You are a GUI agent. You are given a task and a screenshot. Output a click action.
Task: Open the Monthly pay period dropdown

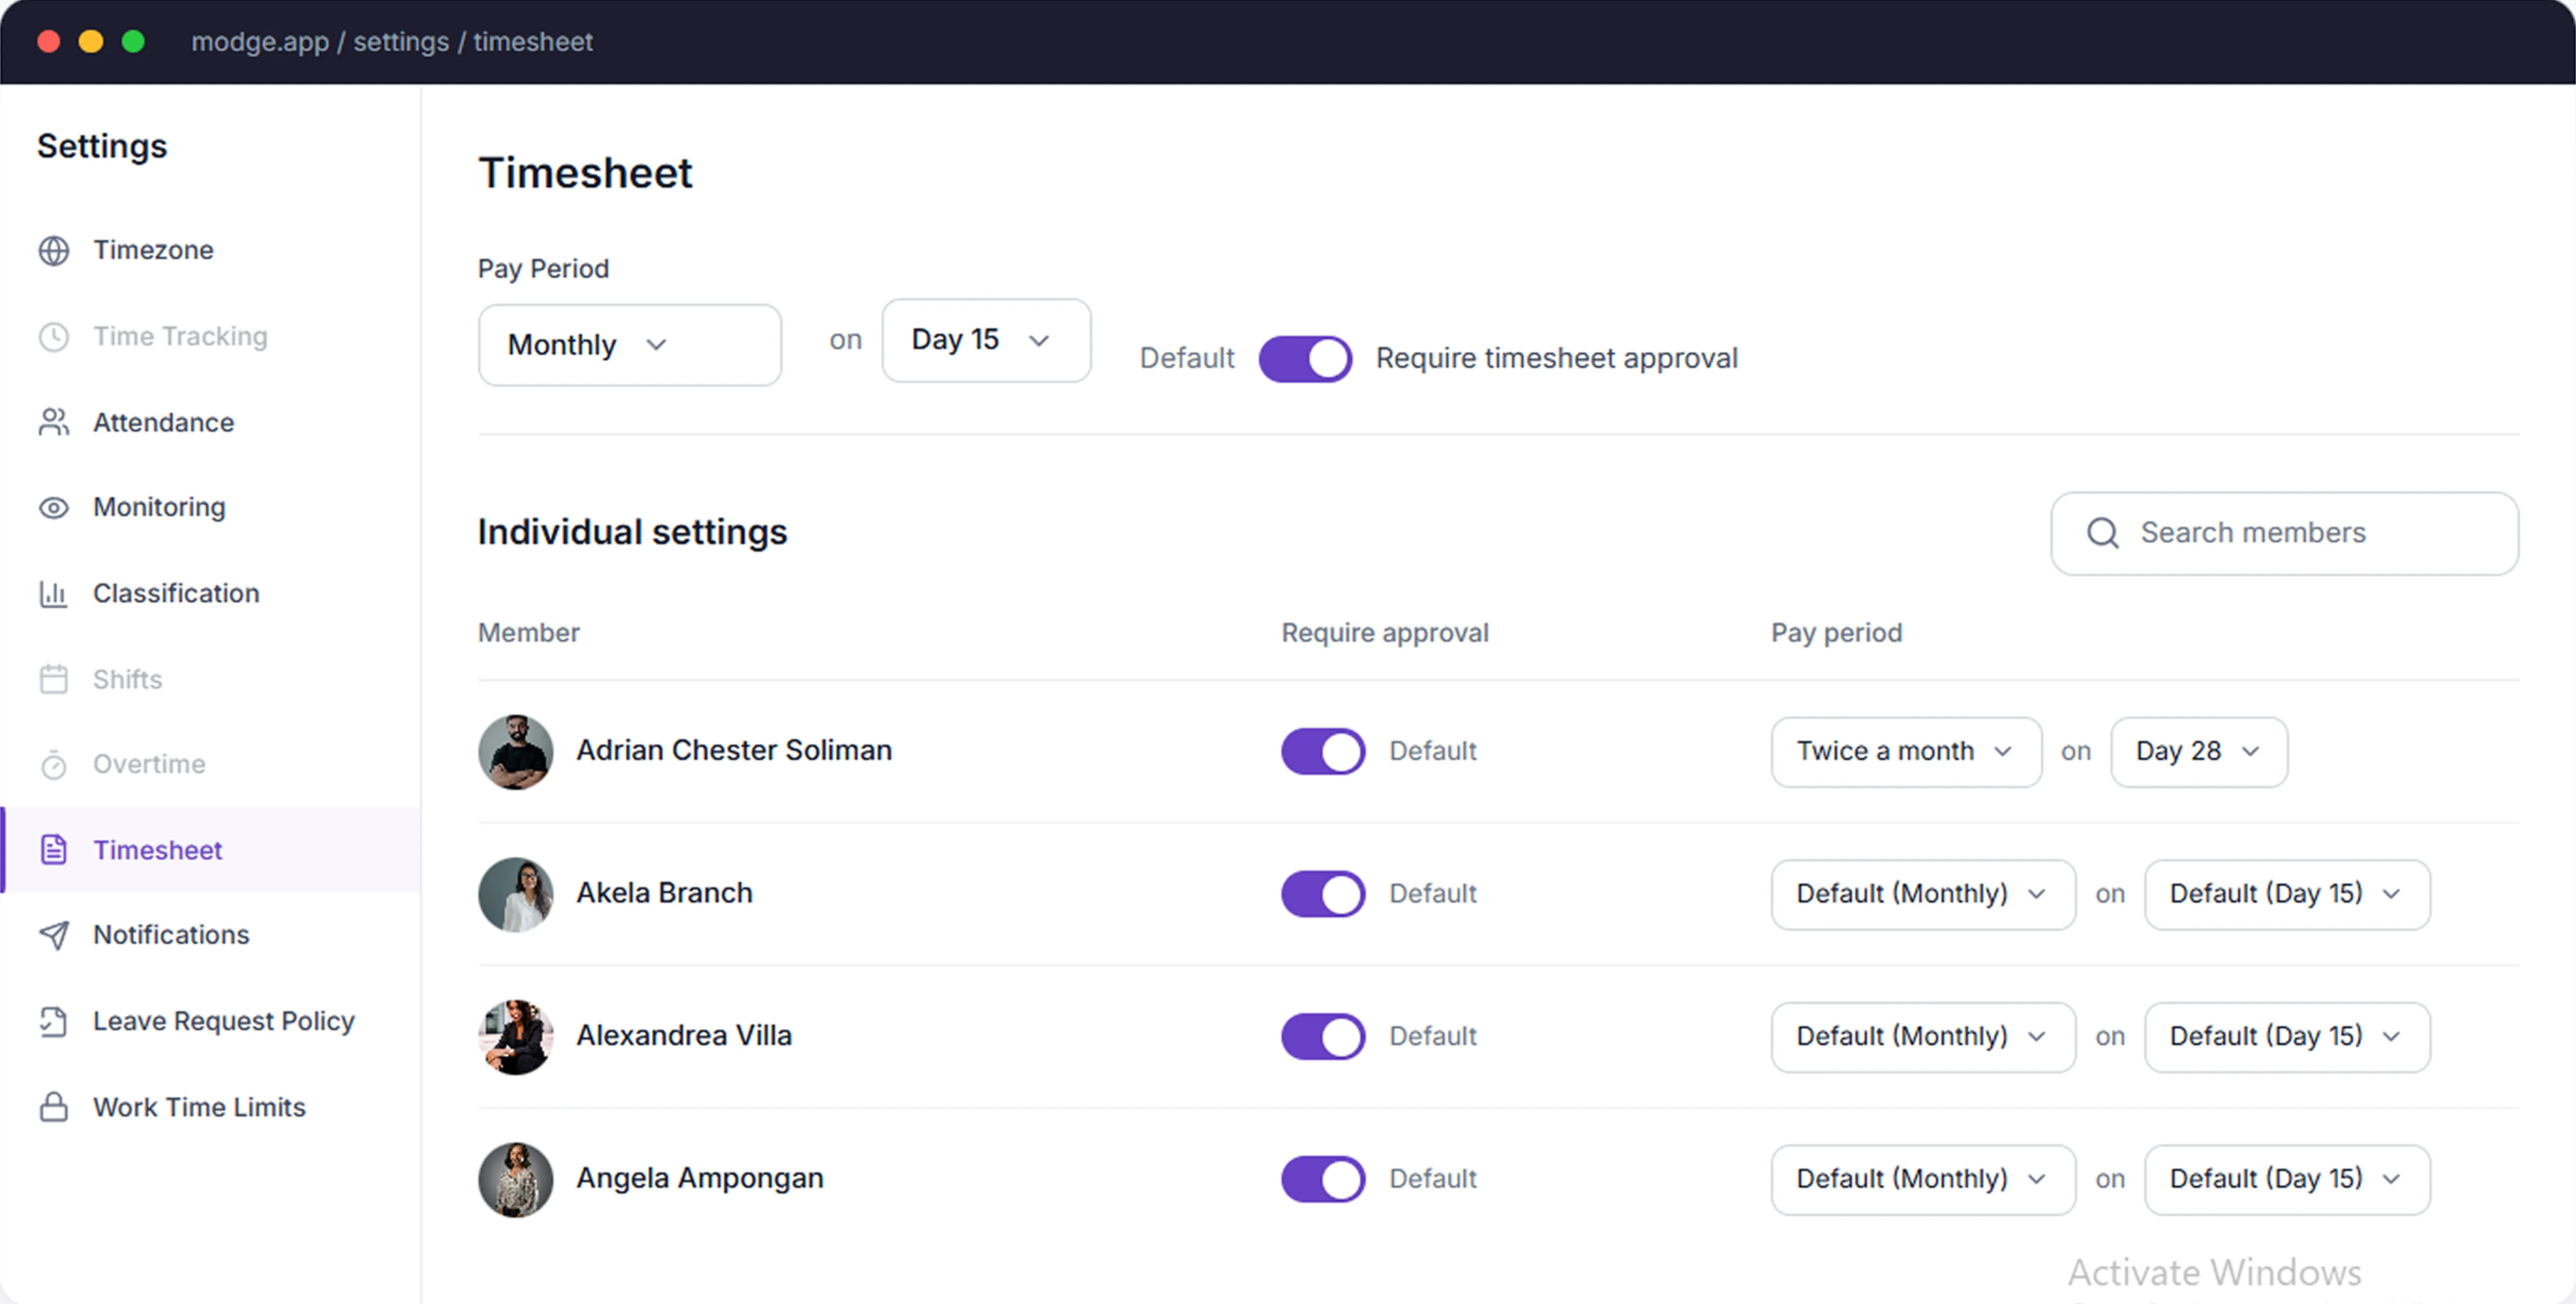click(630, 345)
